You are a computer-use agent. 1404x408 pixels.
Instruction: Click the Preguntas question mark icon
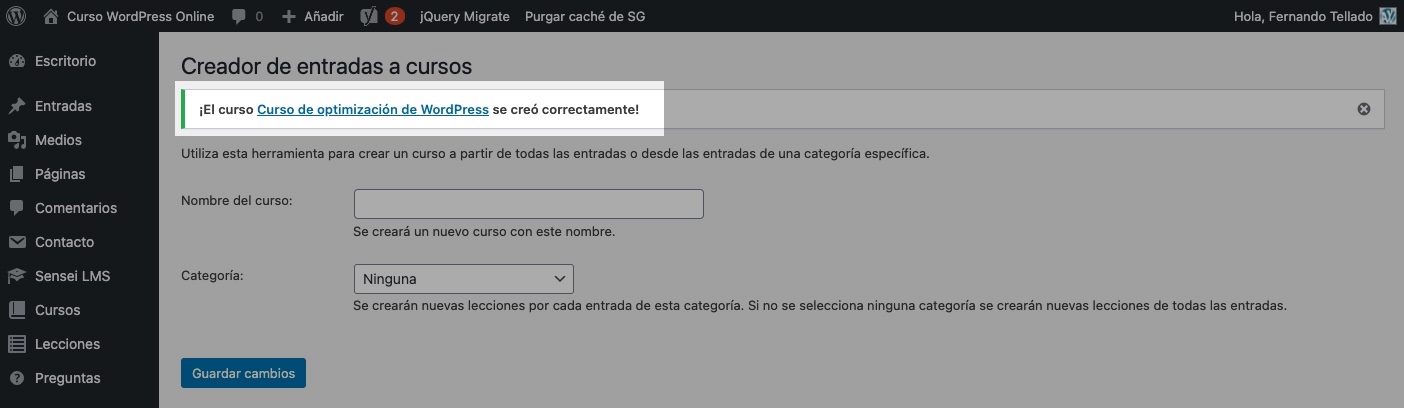(x=16, y=378)
